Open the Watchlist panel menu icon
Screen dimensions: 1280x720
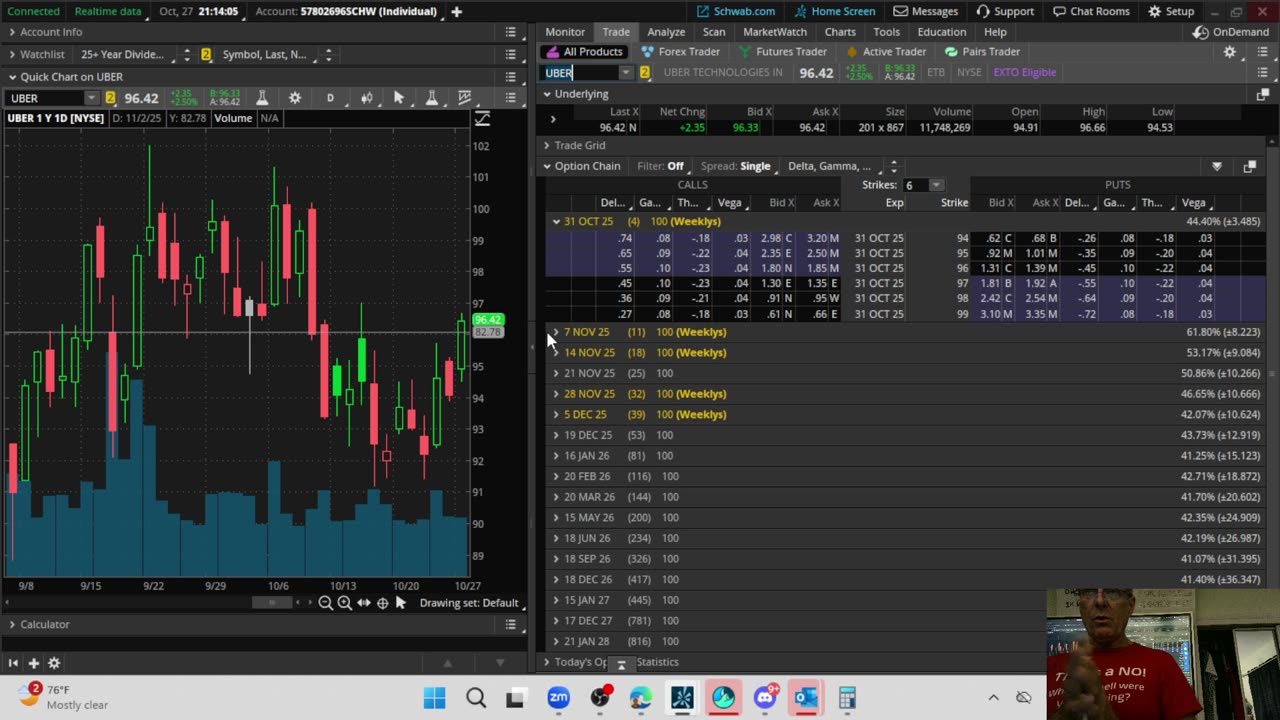(x=510, y=55)
